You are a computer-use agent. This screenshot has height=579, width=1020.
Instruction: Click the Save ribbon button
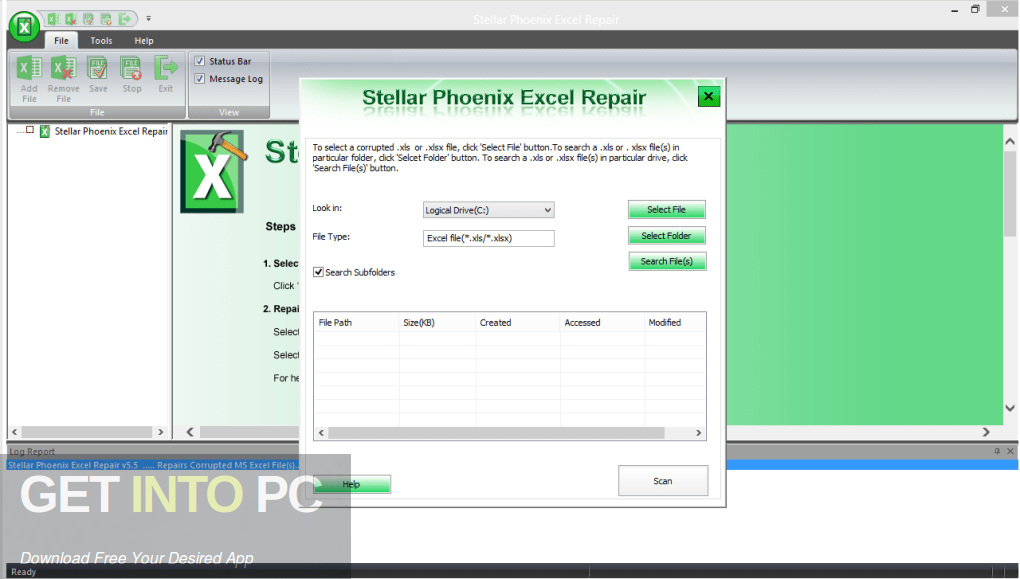click(x=98, y=75)
